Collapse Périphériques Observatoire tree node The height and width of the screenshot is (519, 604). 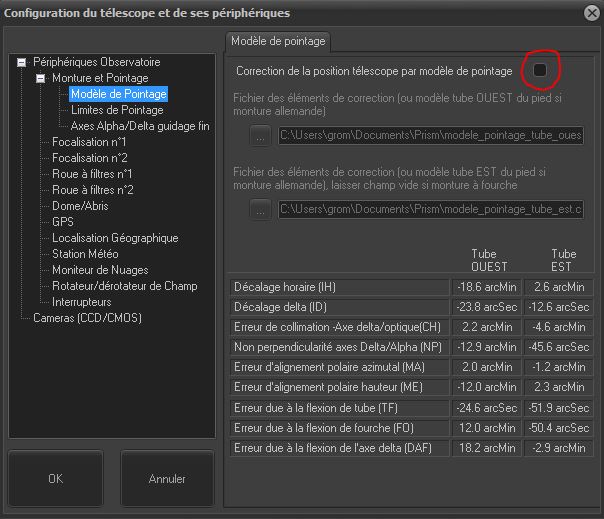[x=22, y=62]
